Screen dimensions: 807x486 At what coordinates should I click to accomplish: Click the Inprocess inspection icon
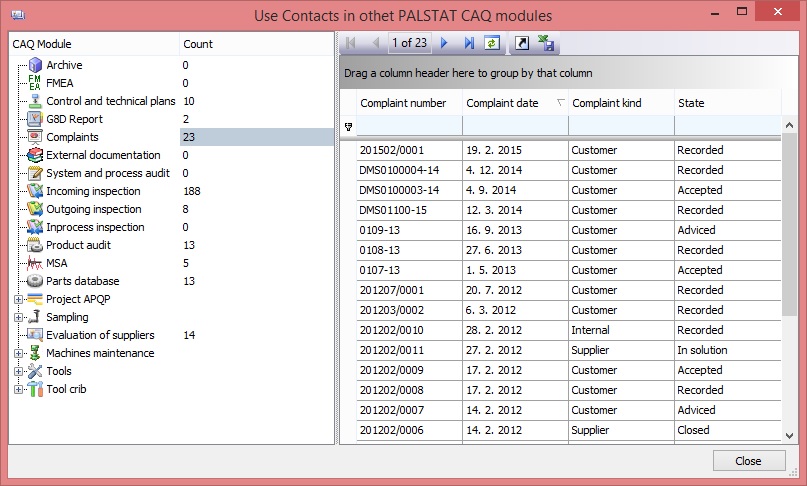[x=35, y=227]
